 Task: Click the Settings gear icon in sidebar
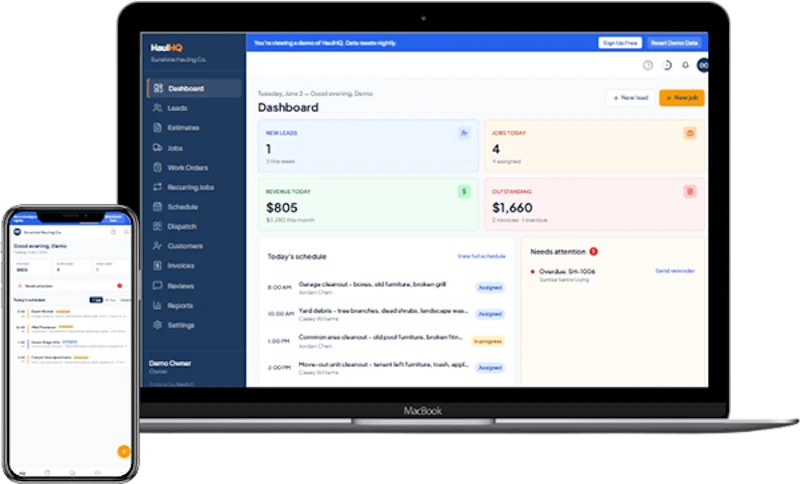tap(158, 325)
